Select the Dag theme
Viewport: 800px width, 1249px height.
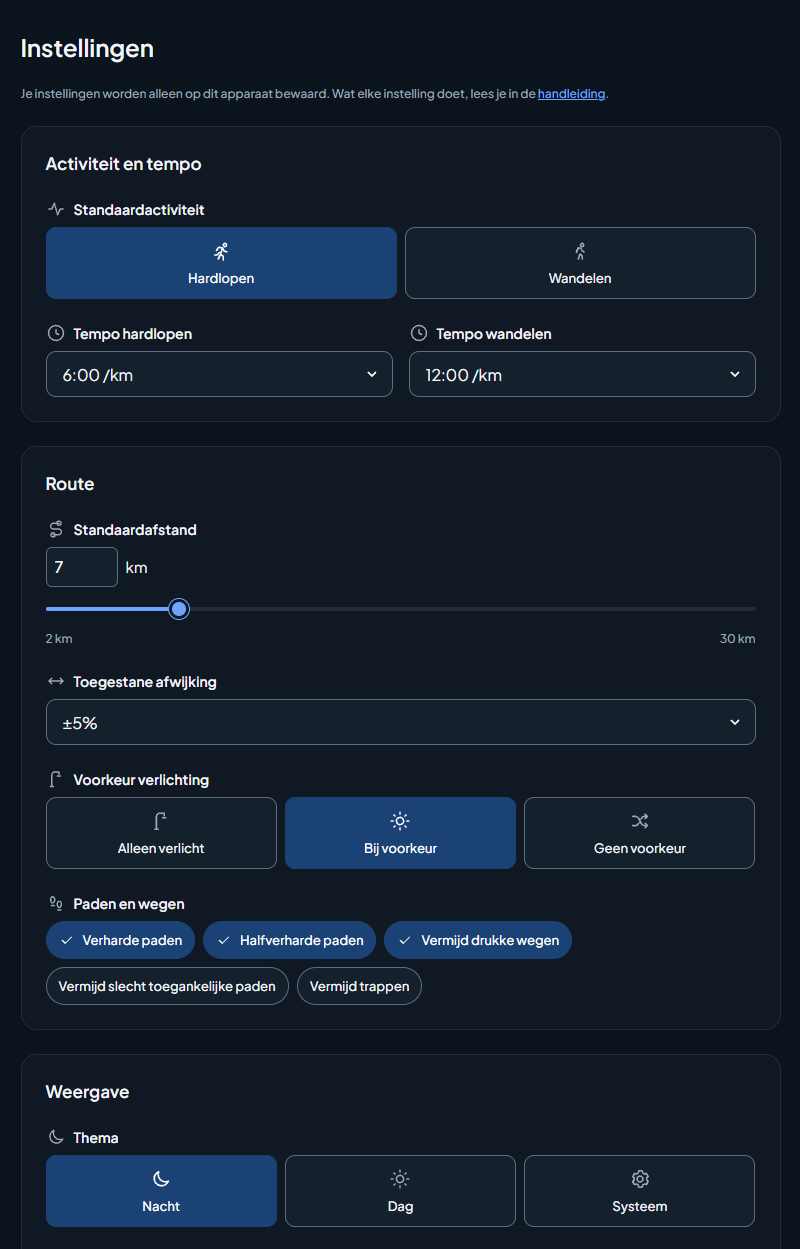(400, 1191)
